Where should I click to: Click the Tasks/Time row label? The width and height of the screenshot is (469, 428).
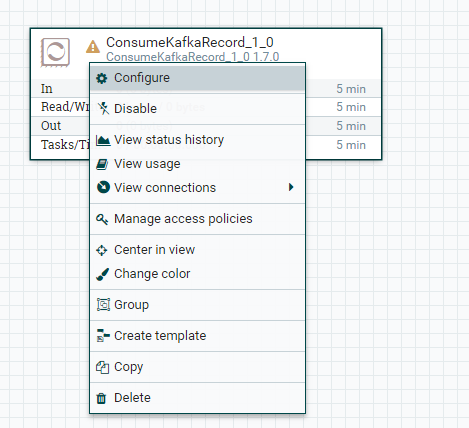(65, 145)
